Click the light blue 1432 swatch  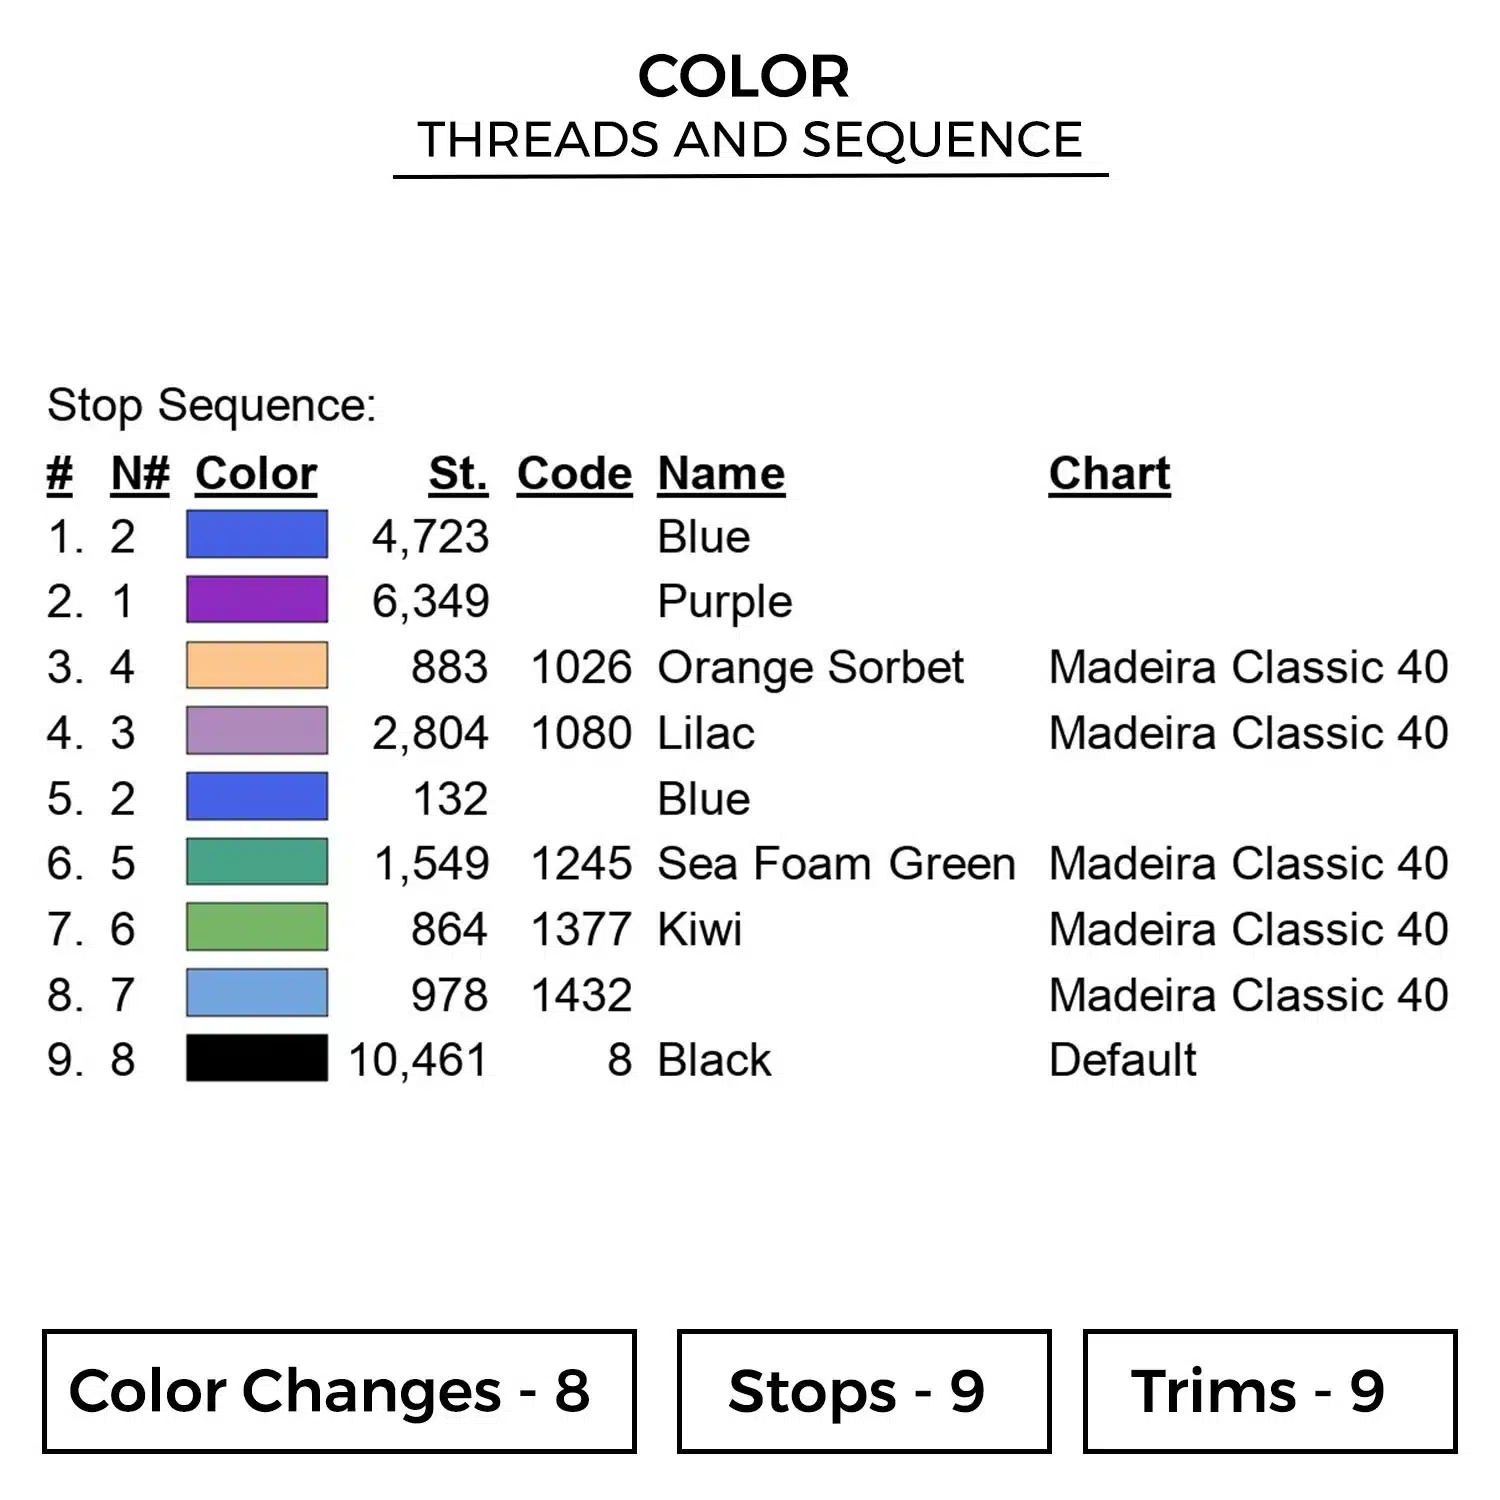(257, 993)
